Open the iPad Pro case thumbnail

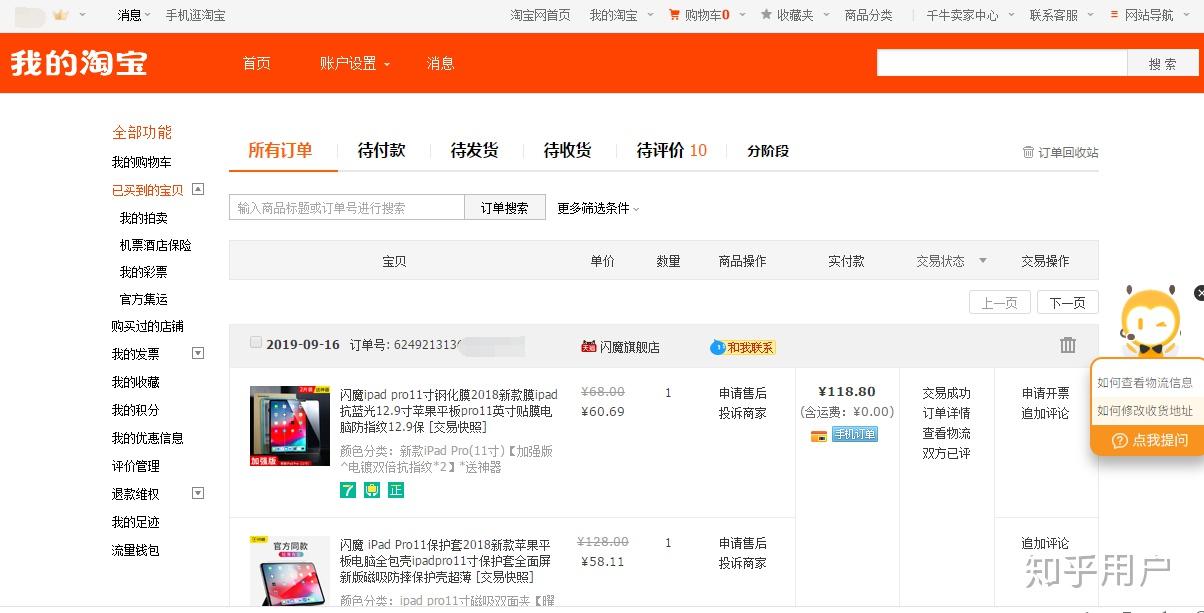(289, 571)
